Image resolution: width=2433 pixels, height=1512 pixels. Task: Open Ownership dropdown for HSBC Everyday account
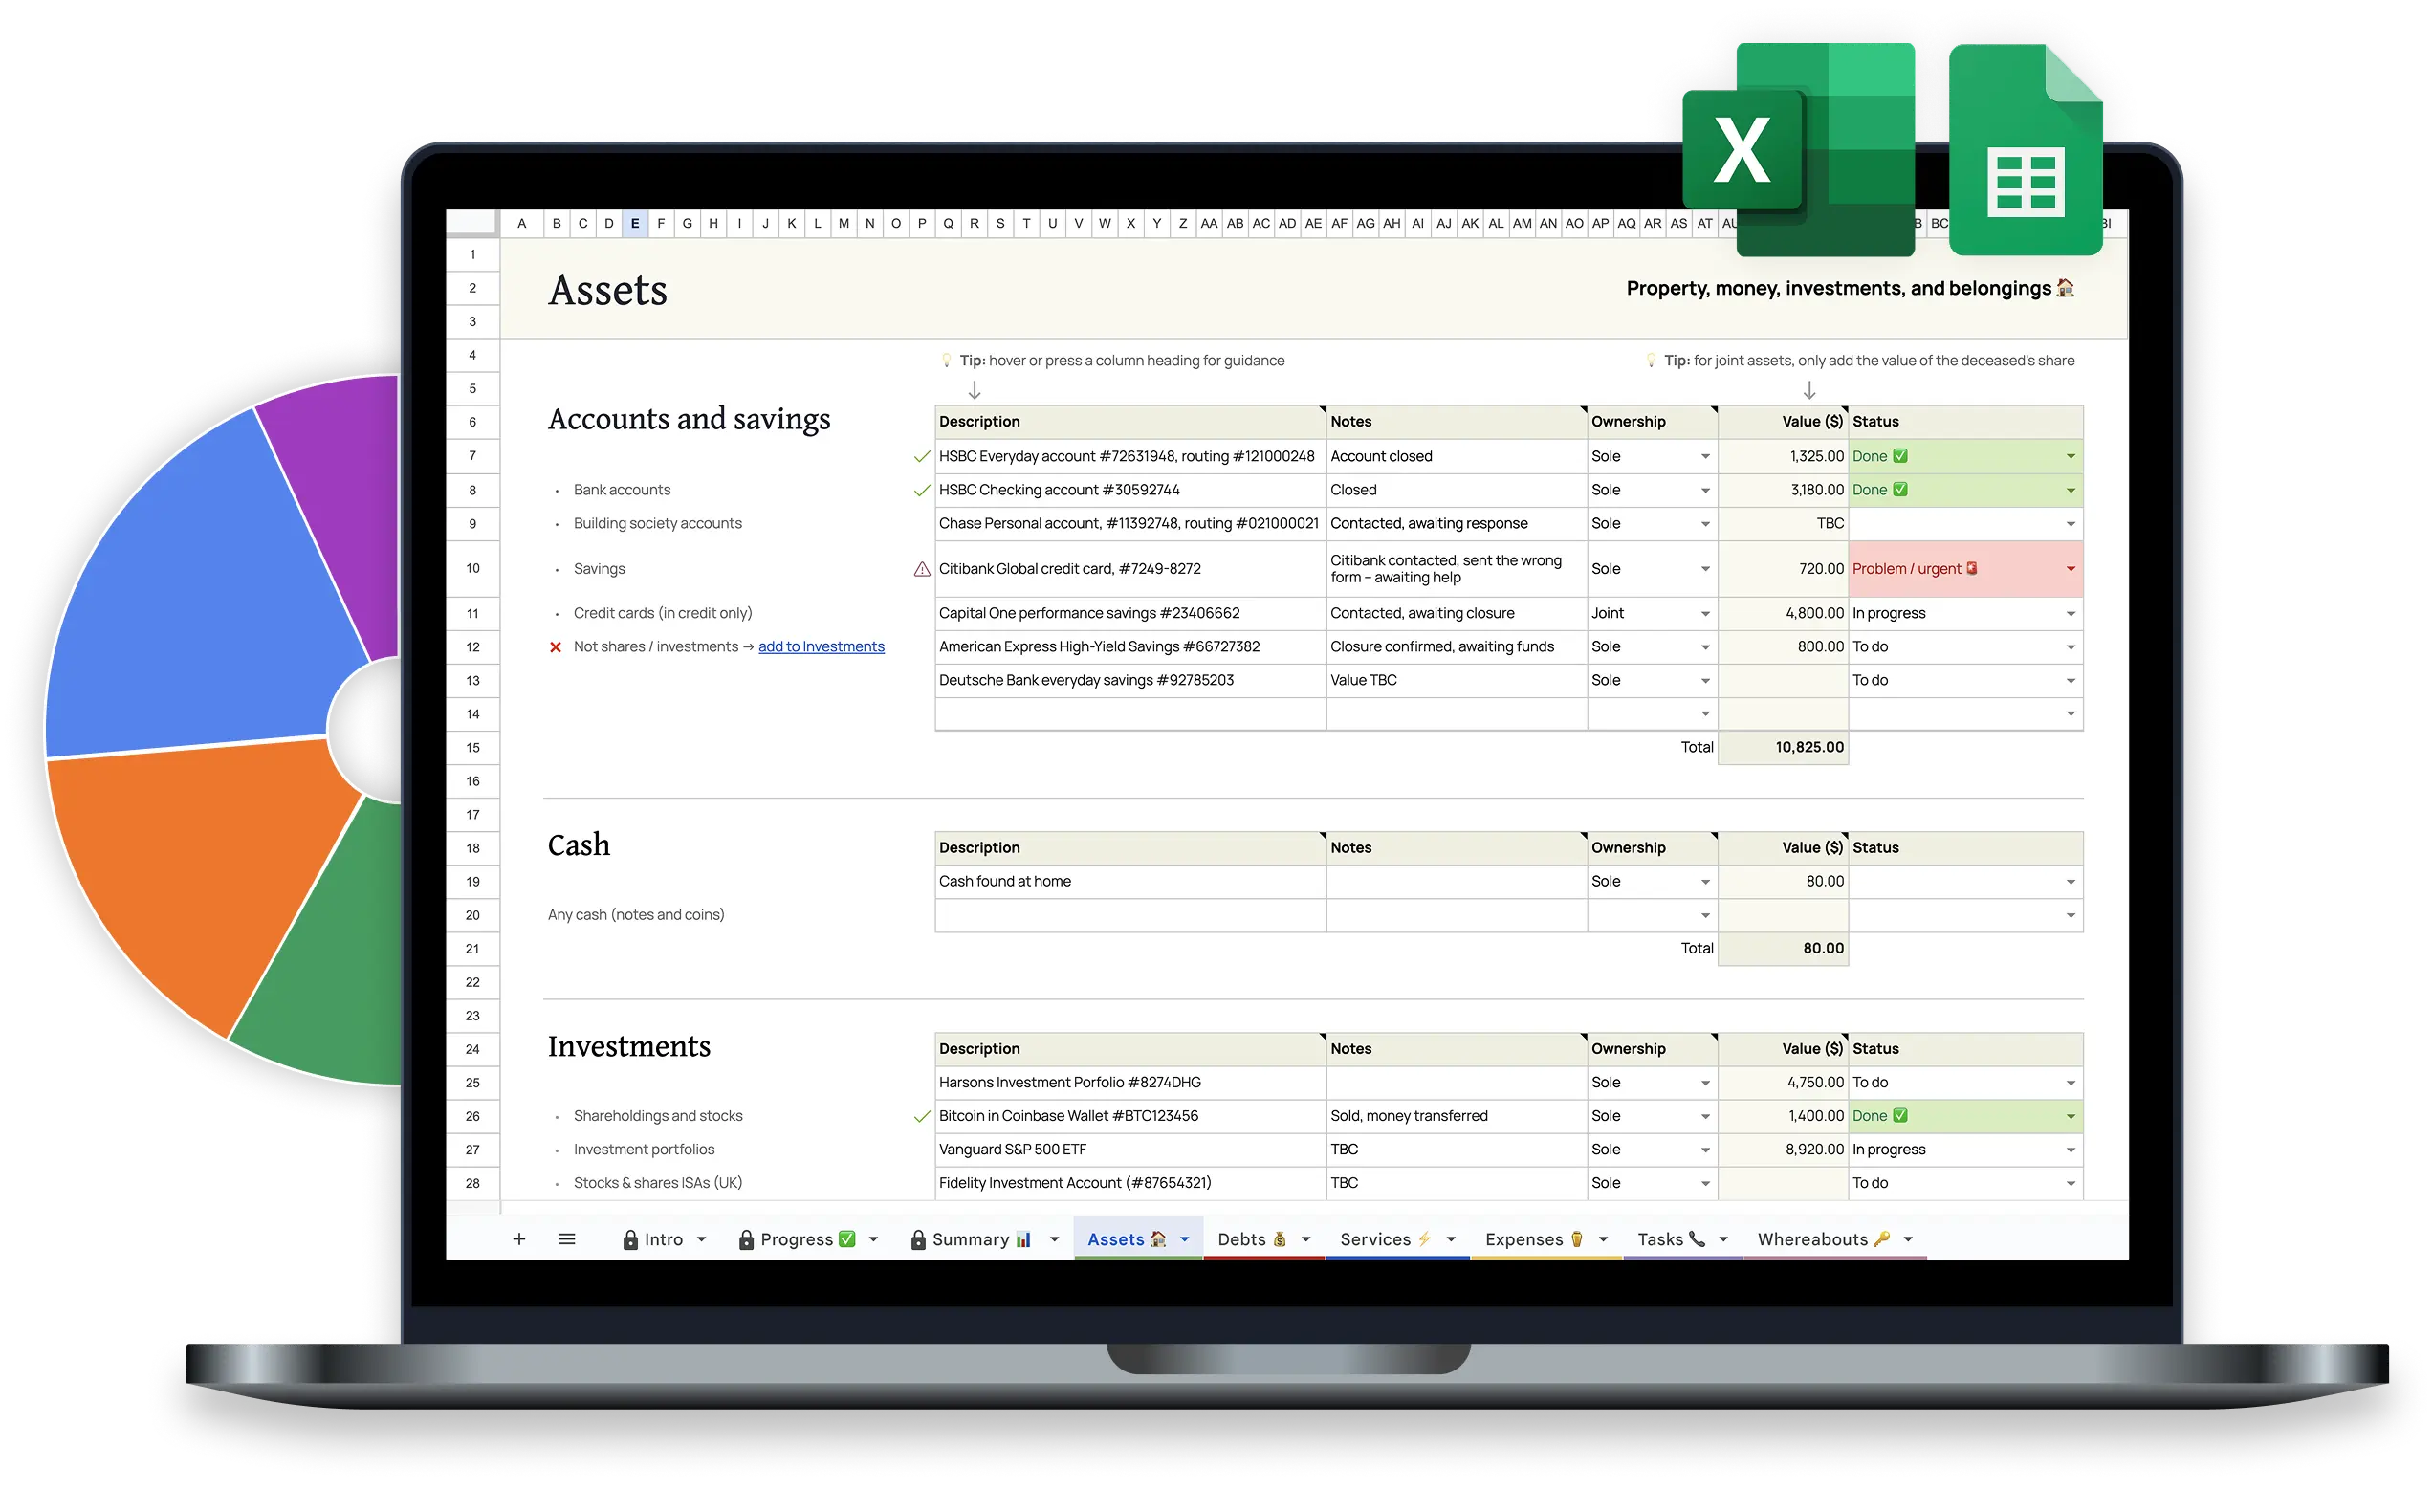pyautogui.click(x=1705, y=457)
